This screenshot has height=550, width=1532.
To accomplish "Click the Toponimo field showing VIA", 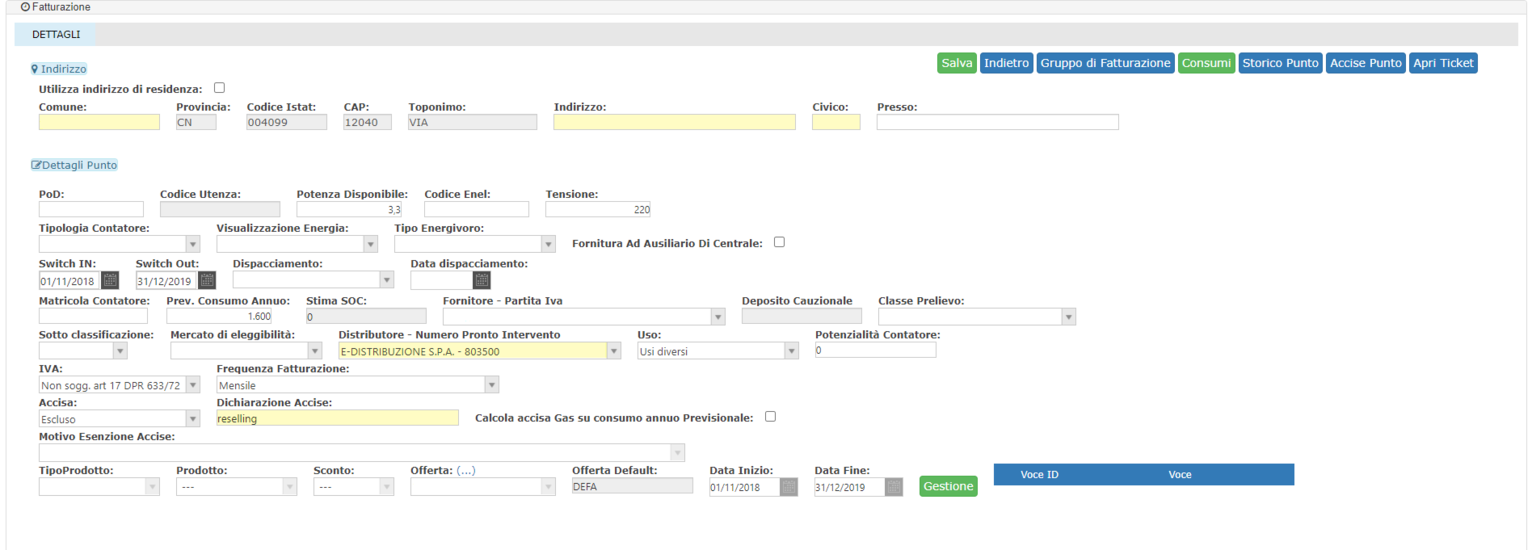I will point(472,122).
